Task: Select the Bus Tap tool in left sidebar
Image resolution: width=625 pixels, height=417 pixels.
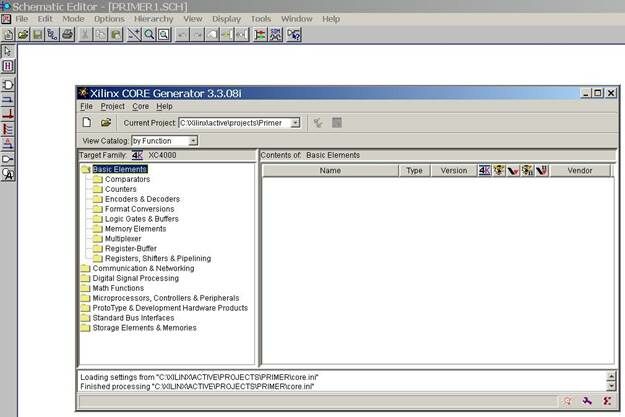Action: click(8, 129)
